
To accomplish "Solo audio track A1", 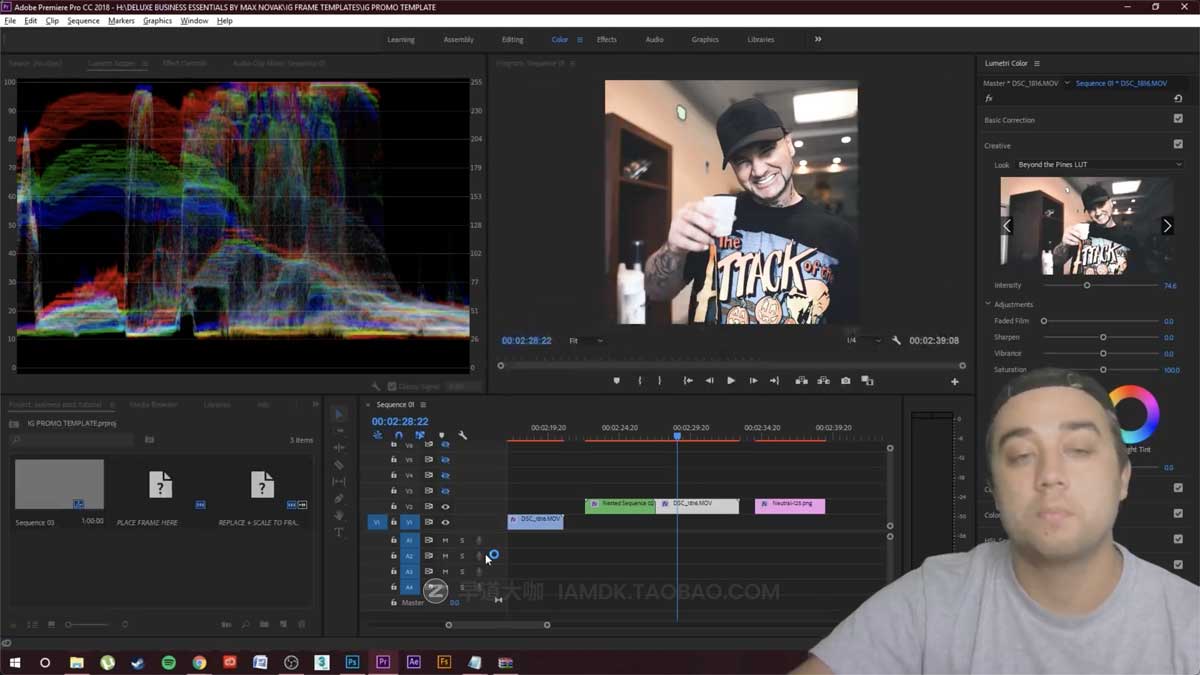I will pos(462,540).
